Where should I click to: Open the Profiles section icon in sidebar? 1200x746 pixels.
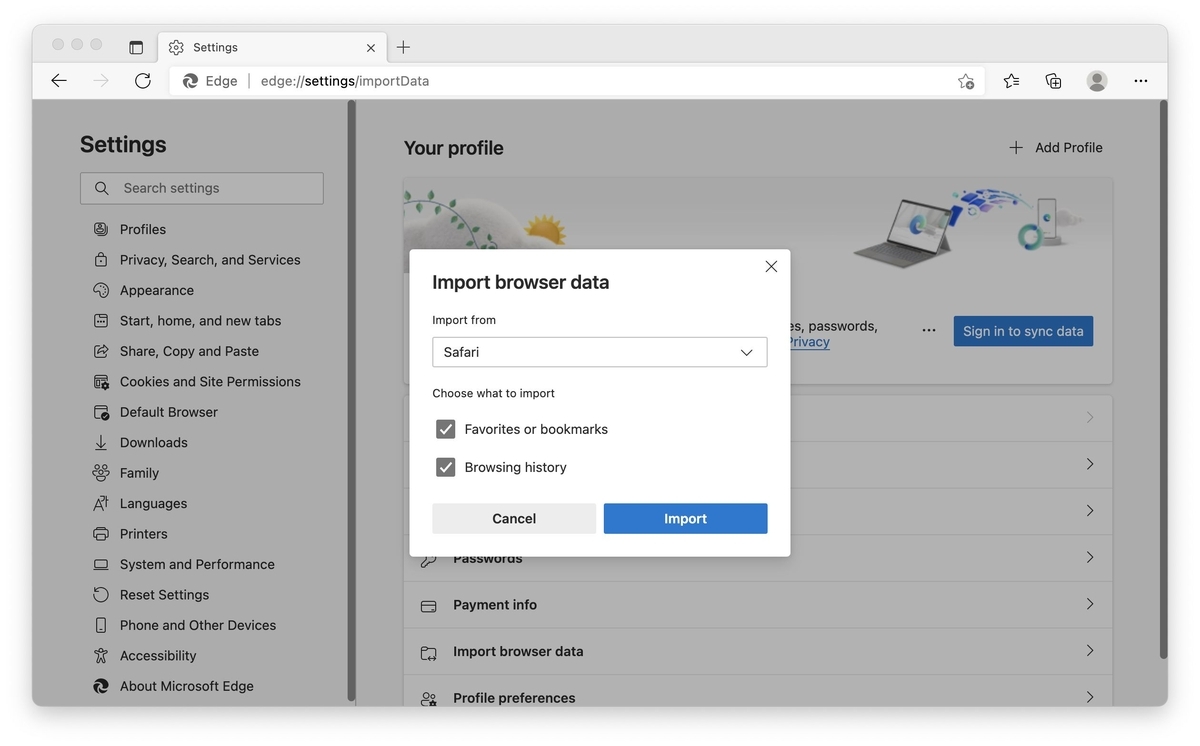pos(101,228)
